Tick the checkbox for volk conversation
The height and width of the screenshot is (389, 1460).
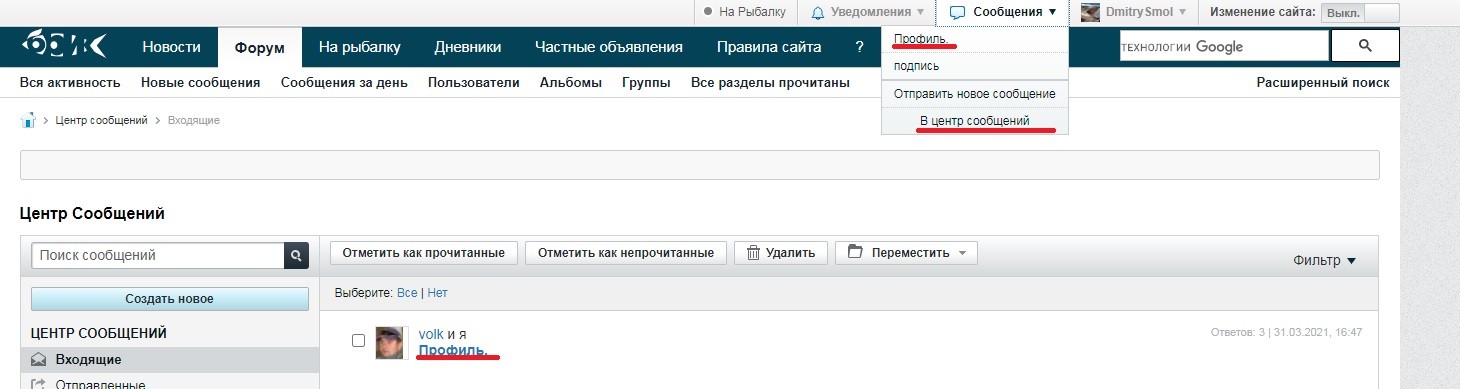(x=358, y=341)
